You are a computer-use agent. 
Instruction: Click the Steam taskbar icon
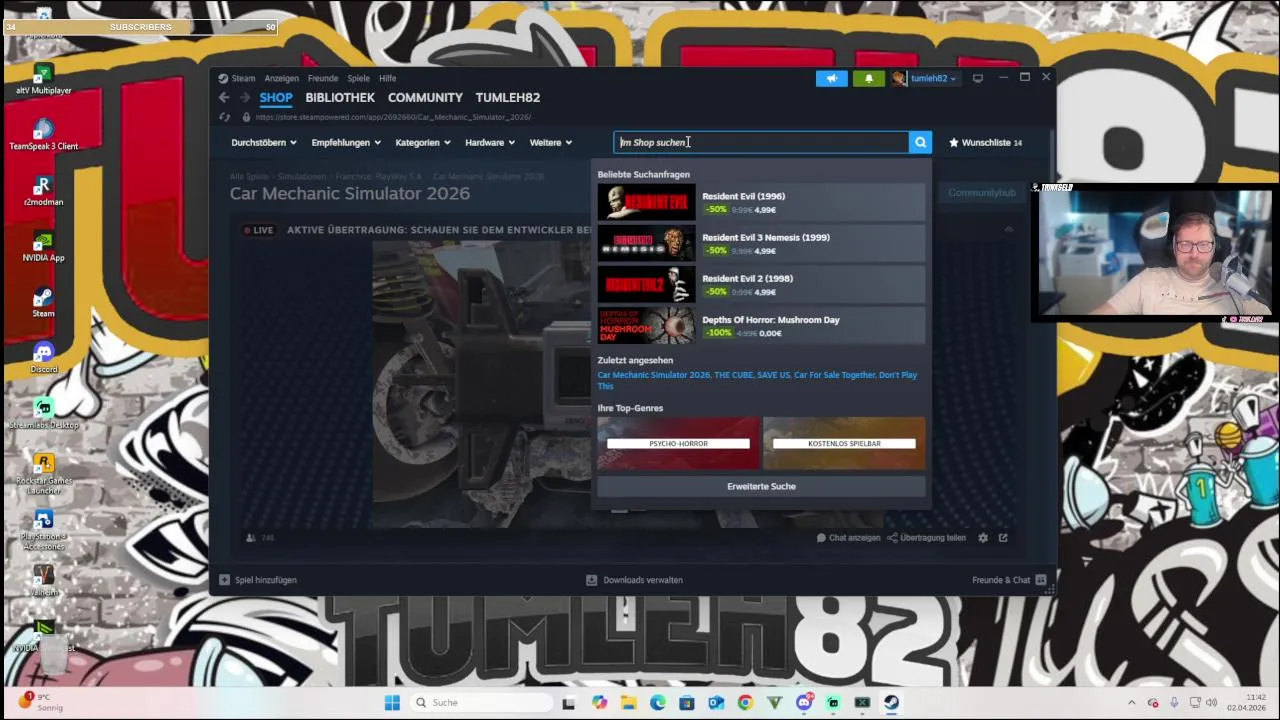(891, 703)
